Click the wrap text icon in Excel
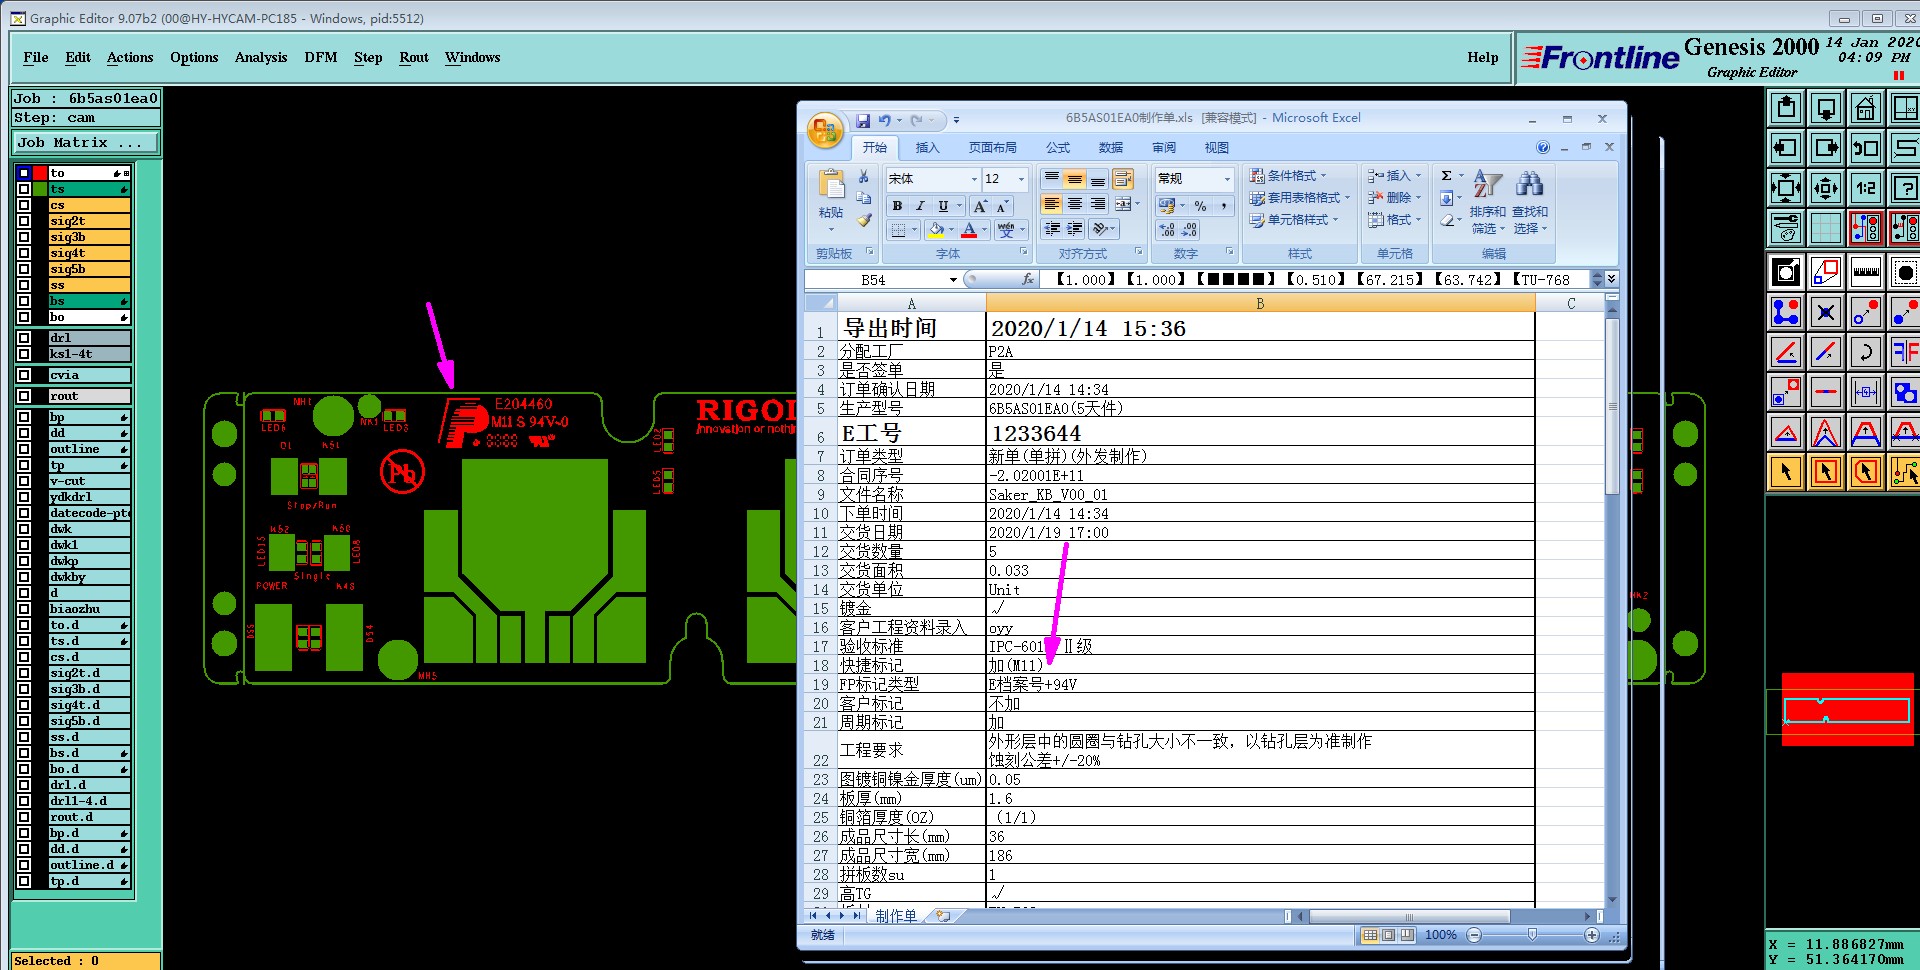This screenshot has height=970, width=1920. click(x=1123, y=179)
